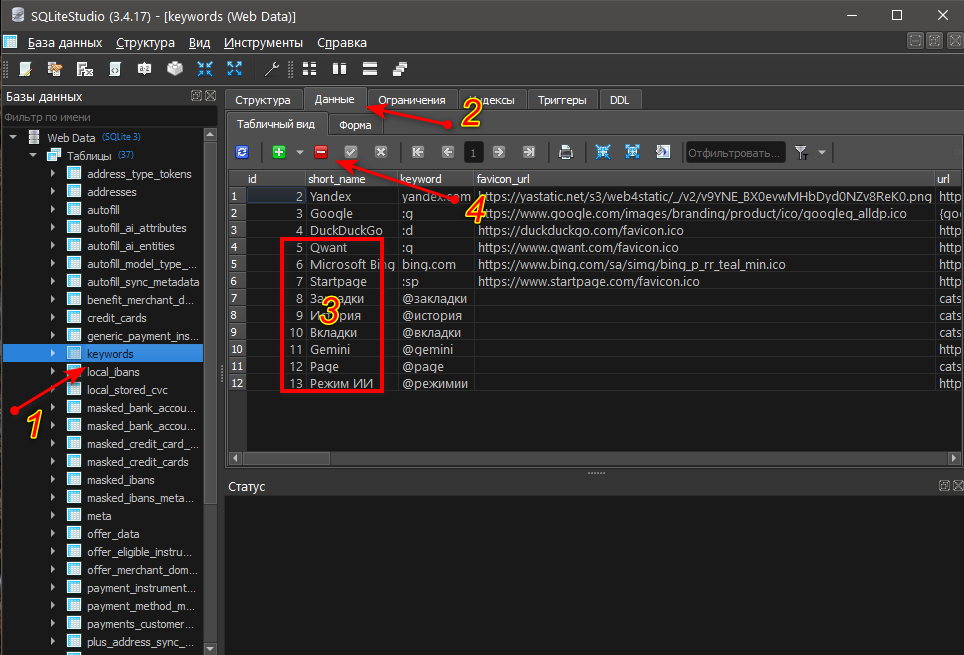Screen dimensions: 964x655
Task: Expand the keywords table node
Action: [x=53, y=353]
